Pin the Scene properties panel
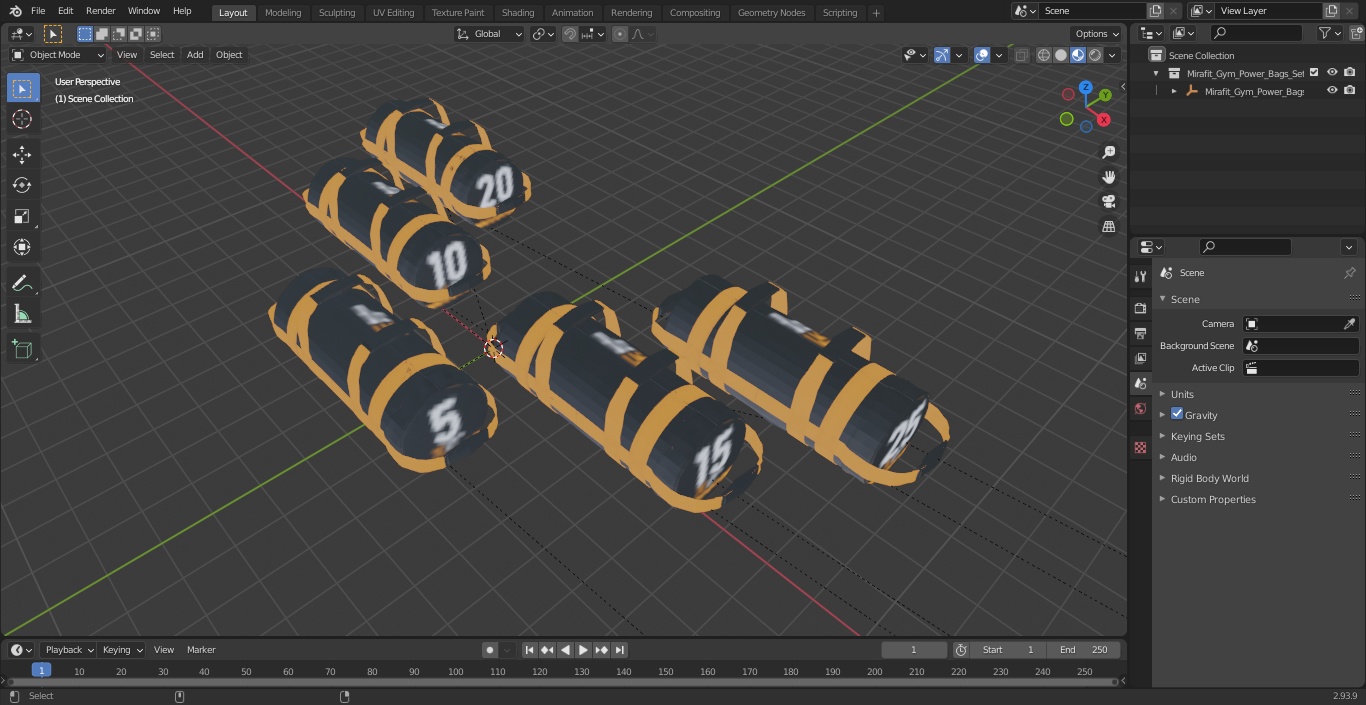The width and height of the screenshot is (1366, 705). 1349,273
